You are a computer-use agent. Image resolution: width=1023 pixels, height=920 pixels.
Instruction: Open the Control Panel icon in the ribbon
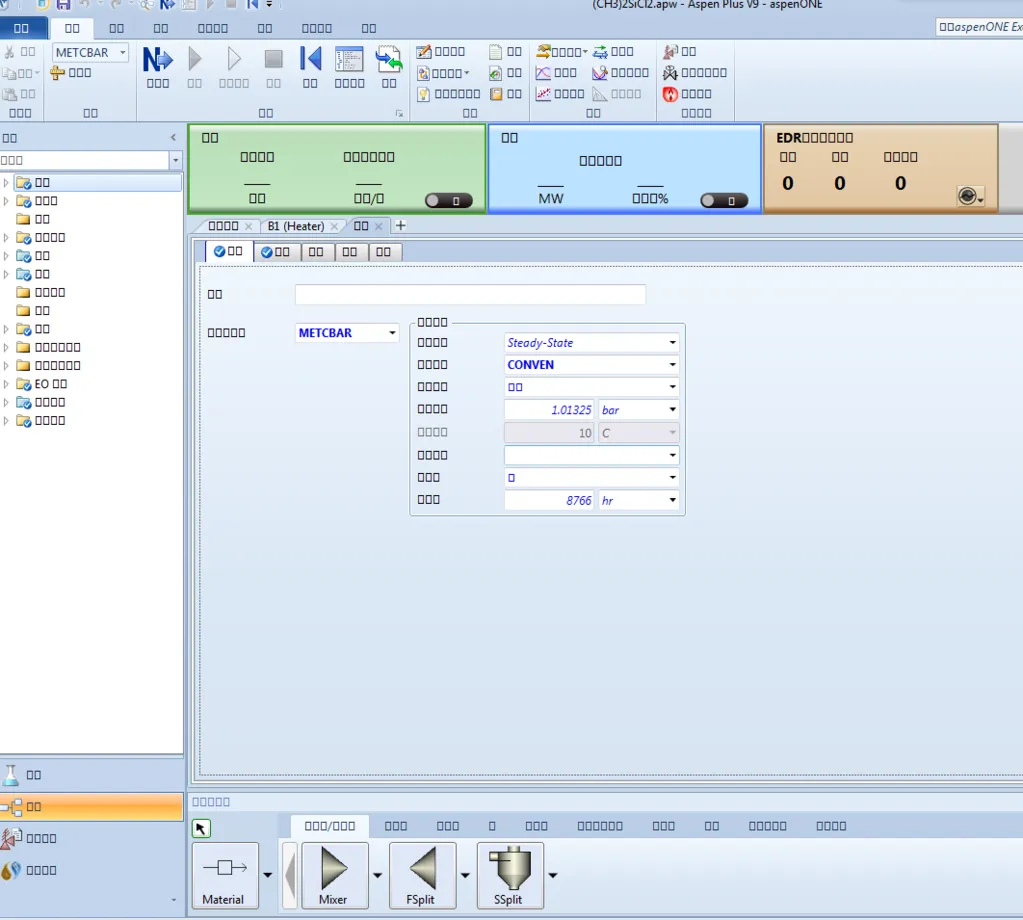click(x=349, y=59)
